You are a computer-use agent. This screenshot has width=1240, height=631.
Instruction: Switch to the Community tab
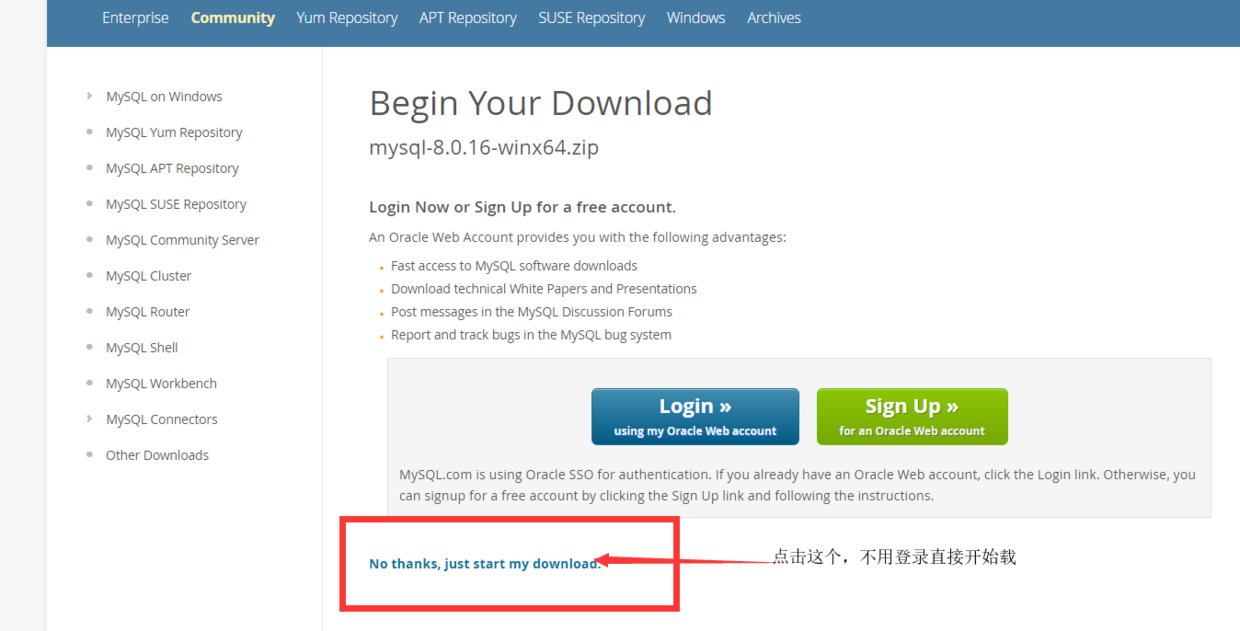(233, 18)
